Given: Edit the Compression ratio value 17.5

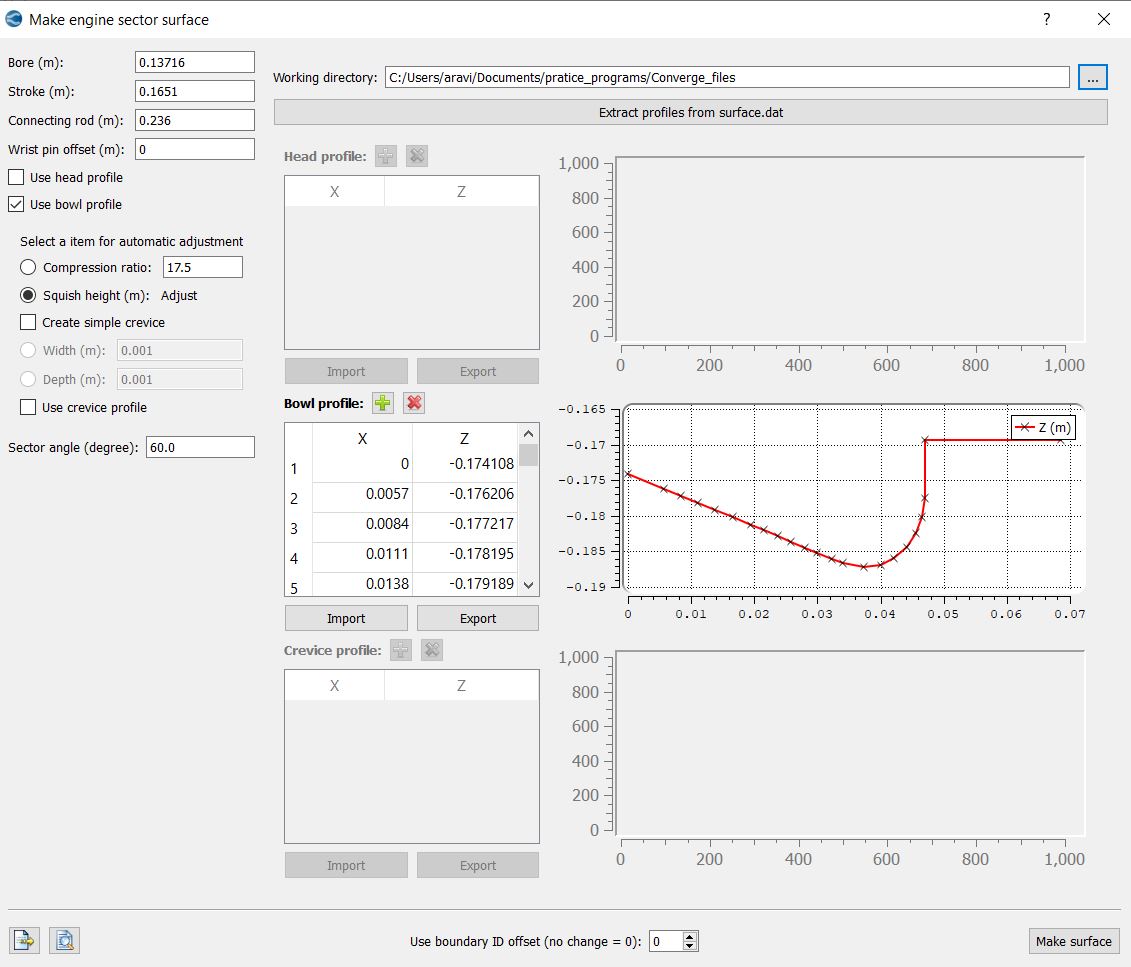Looking at the screenshot, I should tap(203, 268).
